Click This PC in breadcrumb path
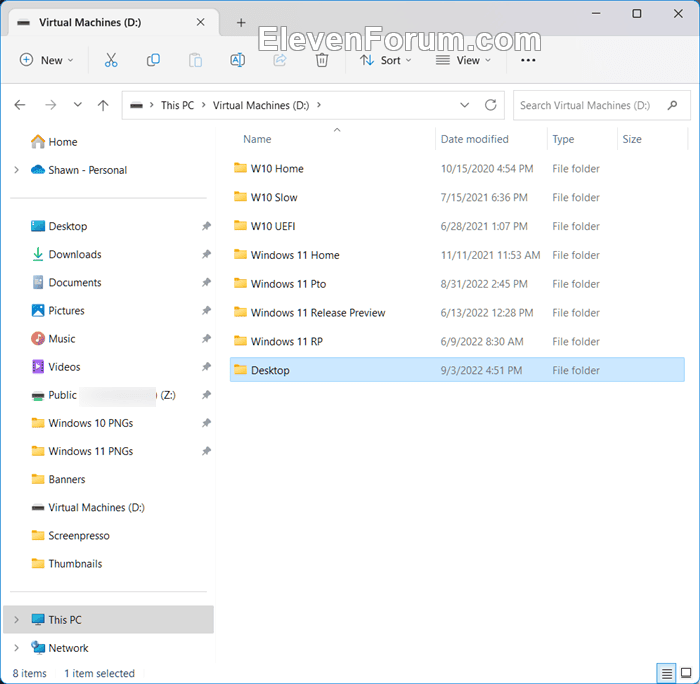 [177, 105]
